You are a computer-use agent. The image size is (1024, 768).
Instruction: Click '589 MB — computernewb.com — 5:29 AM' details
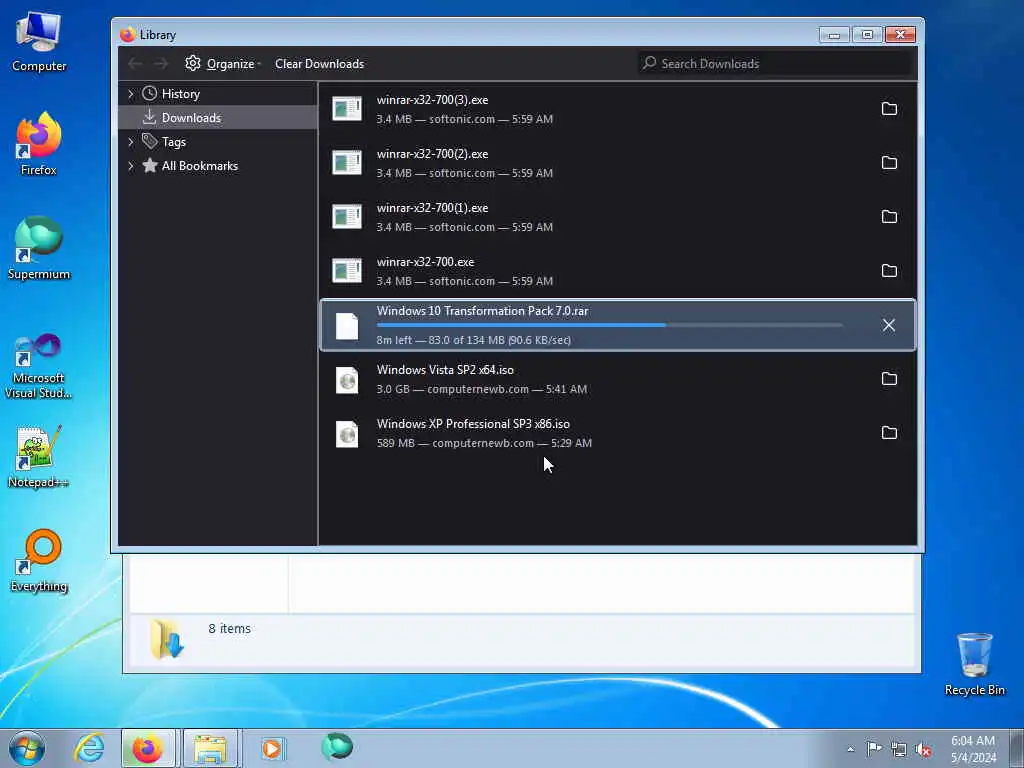[x=484, y=443]
